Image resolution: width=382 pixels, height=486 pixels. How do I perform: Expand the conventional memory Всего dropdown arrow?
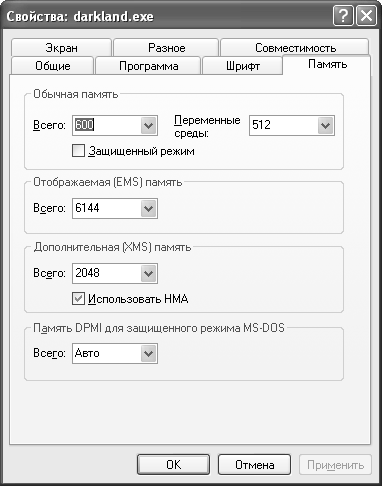(x=148, y=125)
